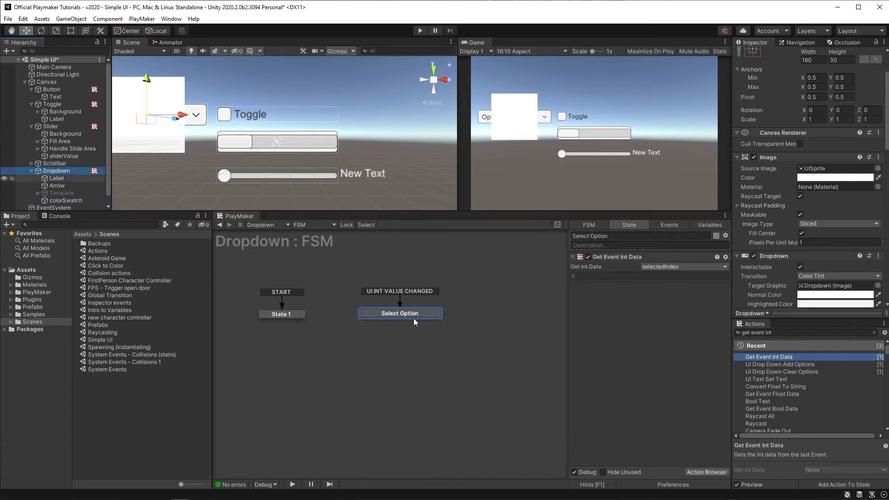Click the main toolbar Pause button

(435, 31)
